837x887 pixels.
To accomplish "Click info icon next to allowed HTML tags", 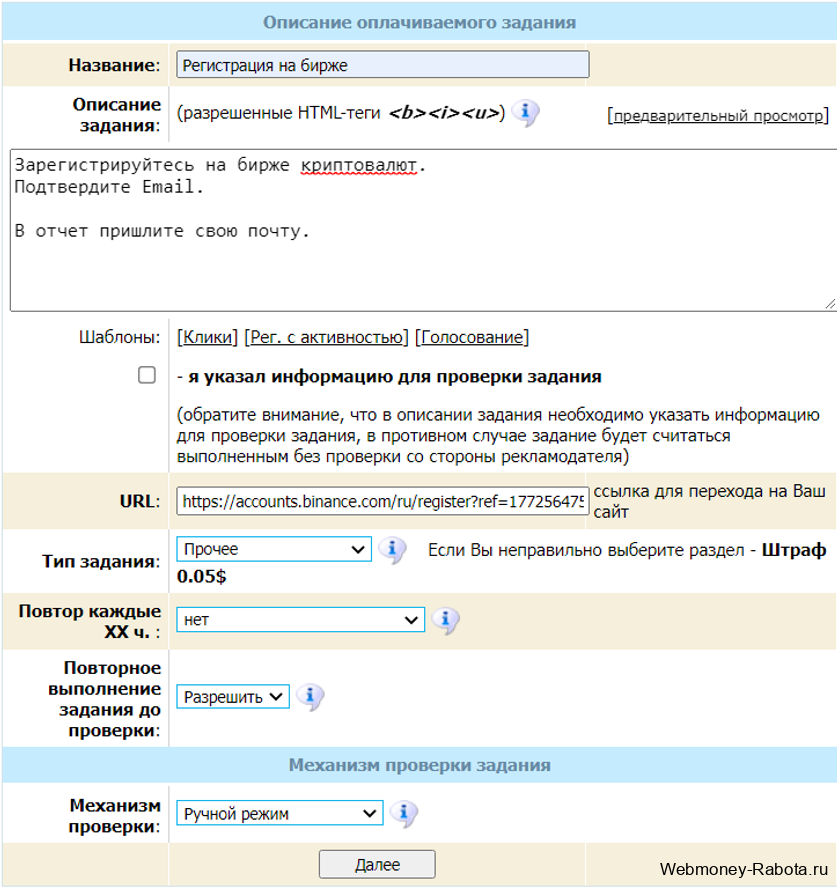I will click(x=525, y=113).
